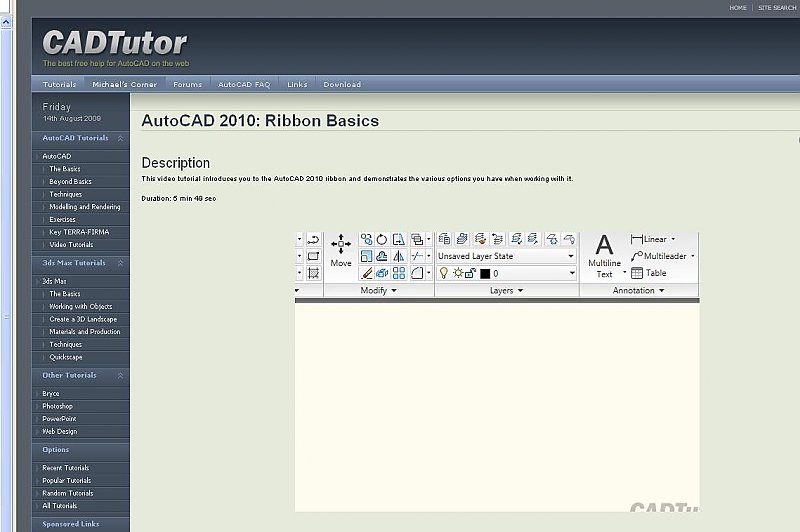The image size is (800, 532).
Task: Open the Video Tutorials sidebar link
Action: pos(71,245)
